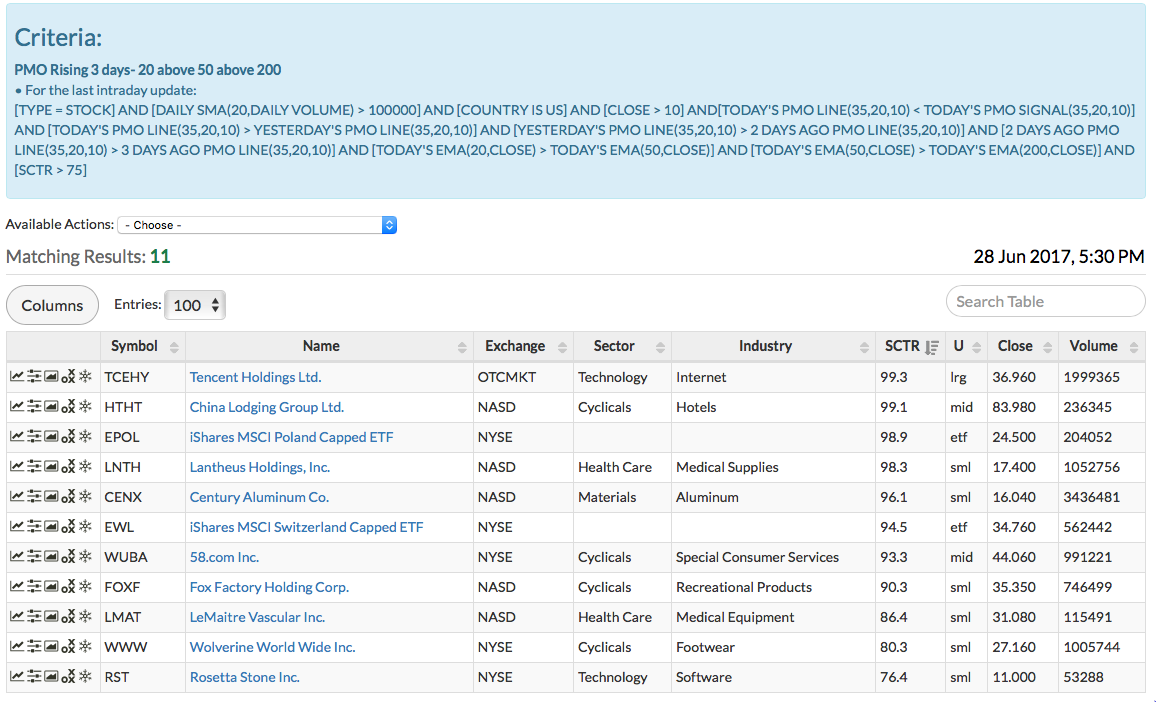Click snowflake icon in the RST row
This screenshot has width=1156, height=702.
pyautogui.click(x=85, y=677)
